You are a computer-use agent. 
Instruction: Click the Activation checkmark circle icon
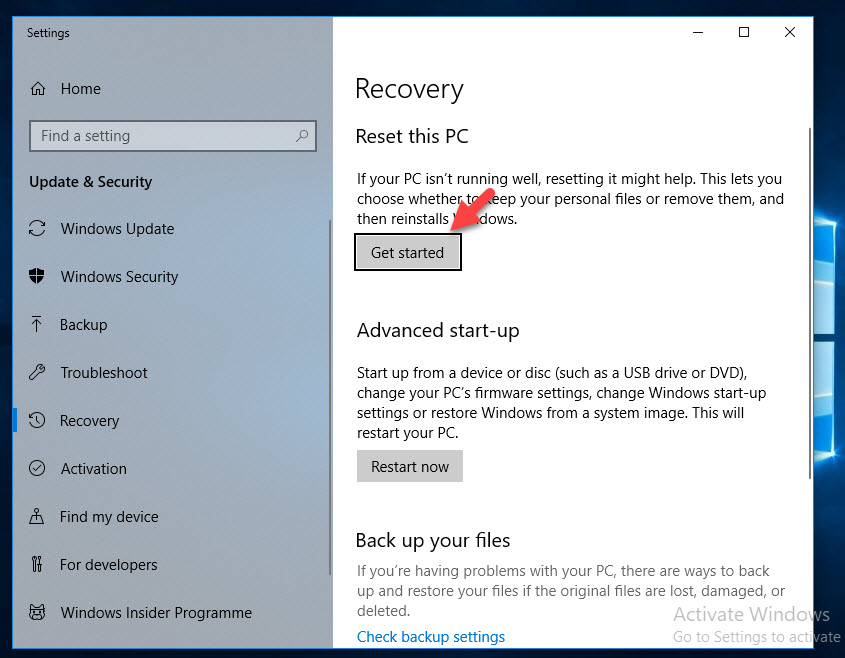pyautogui.click(x=37, y=468)
